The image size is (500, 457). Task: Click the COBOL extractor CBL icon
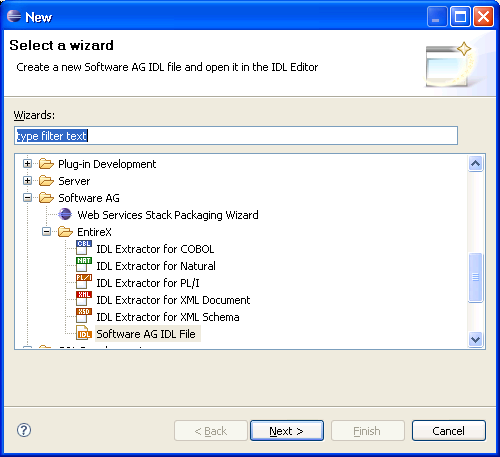tap(84, 248)
